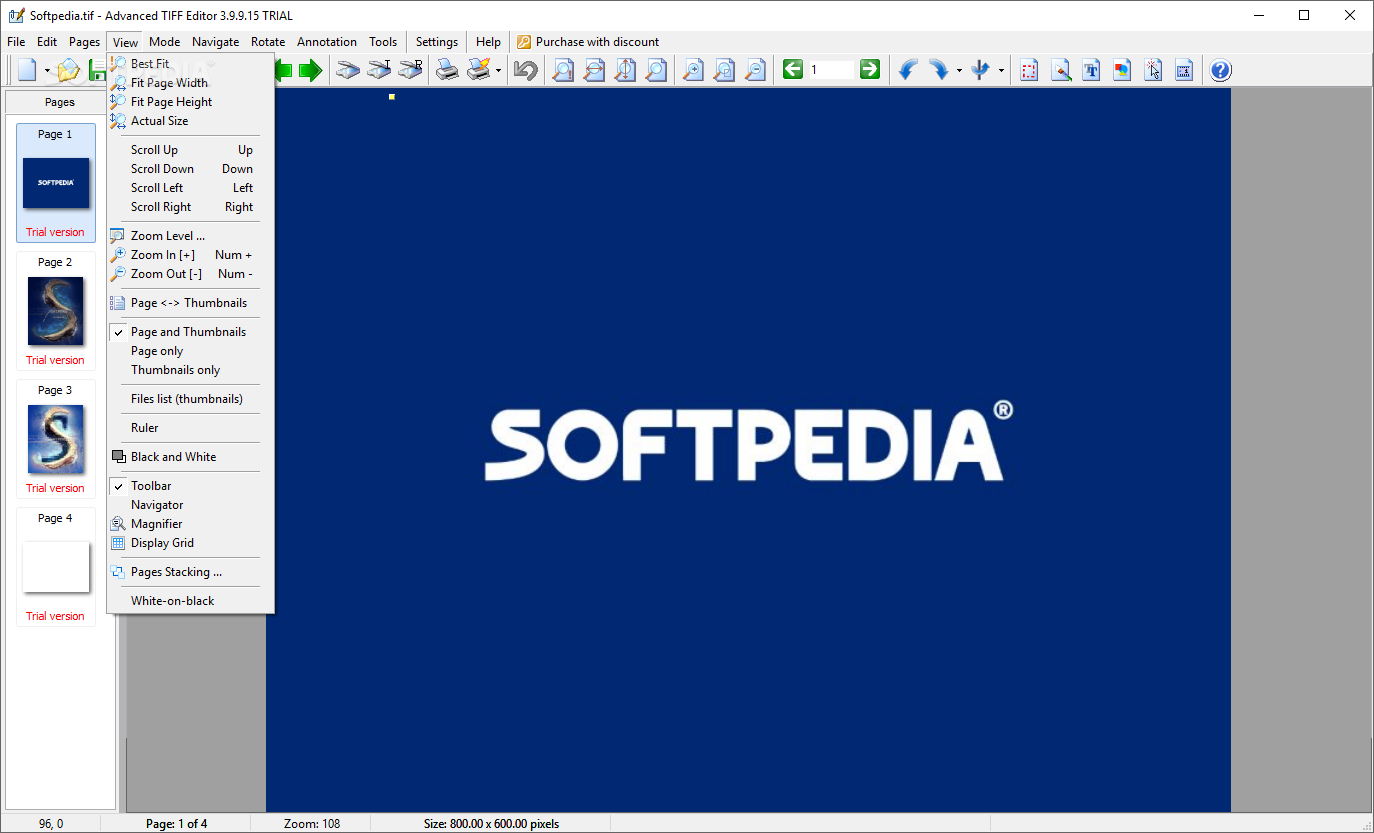The width and height of the screenshot is (1374, 833).
Task: Click the plain scanner icon in toolbar
Action: pos(347,70)
